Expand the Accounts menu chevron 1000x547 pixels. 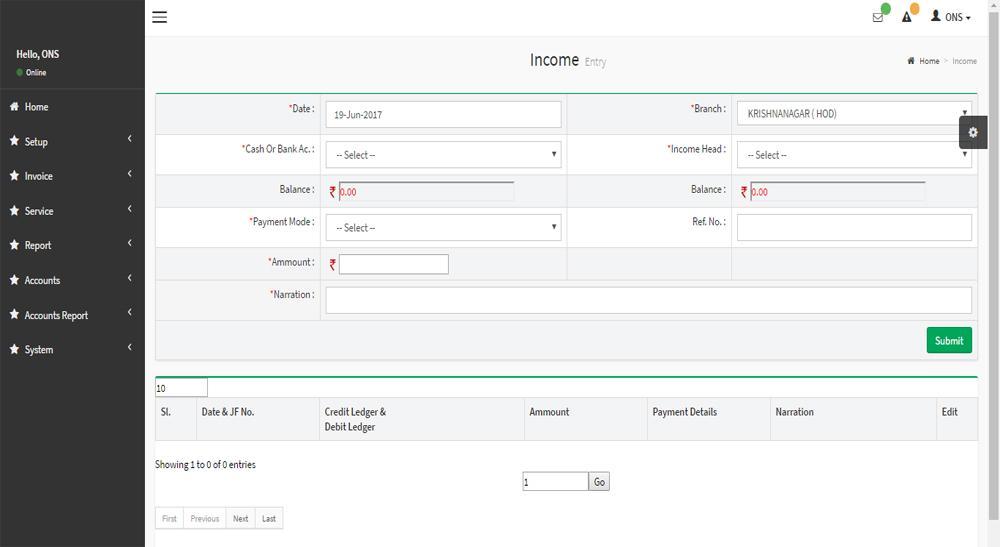pyautogui.click(x=129, y=278)
